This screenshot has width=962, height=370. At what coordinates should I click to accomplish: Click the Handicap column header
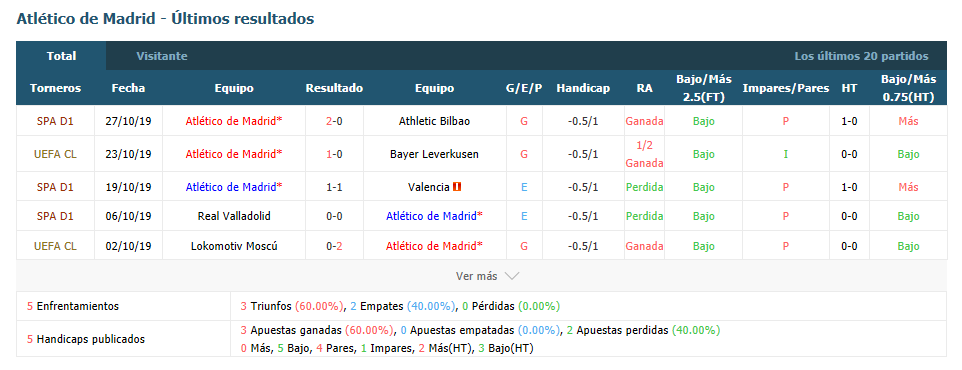coord(583,88)
